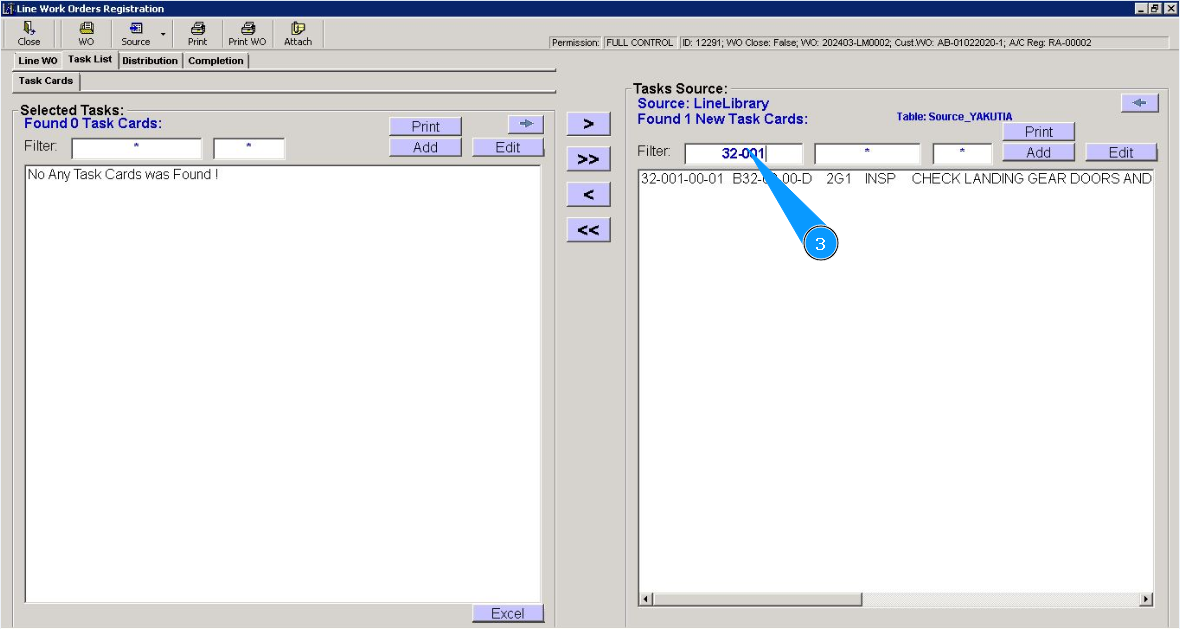Click 'Found 0 Task Cards:' text
Viewport: 1180px width, 629px height.
click(x=93, y=123)
